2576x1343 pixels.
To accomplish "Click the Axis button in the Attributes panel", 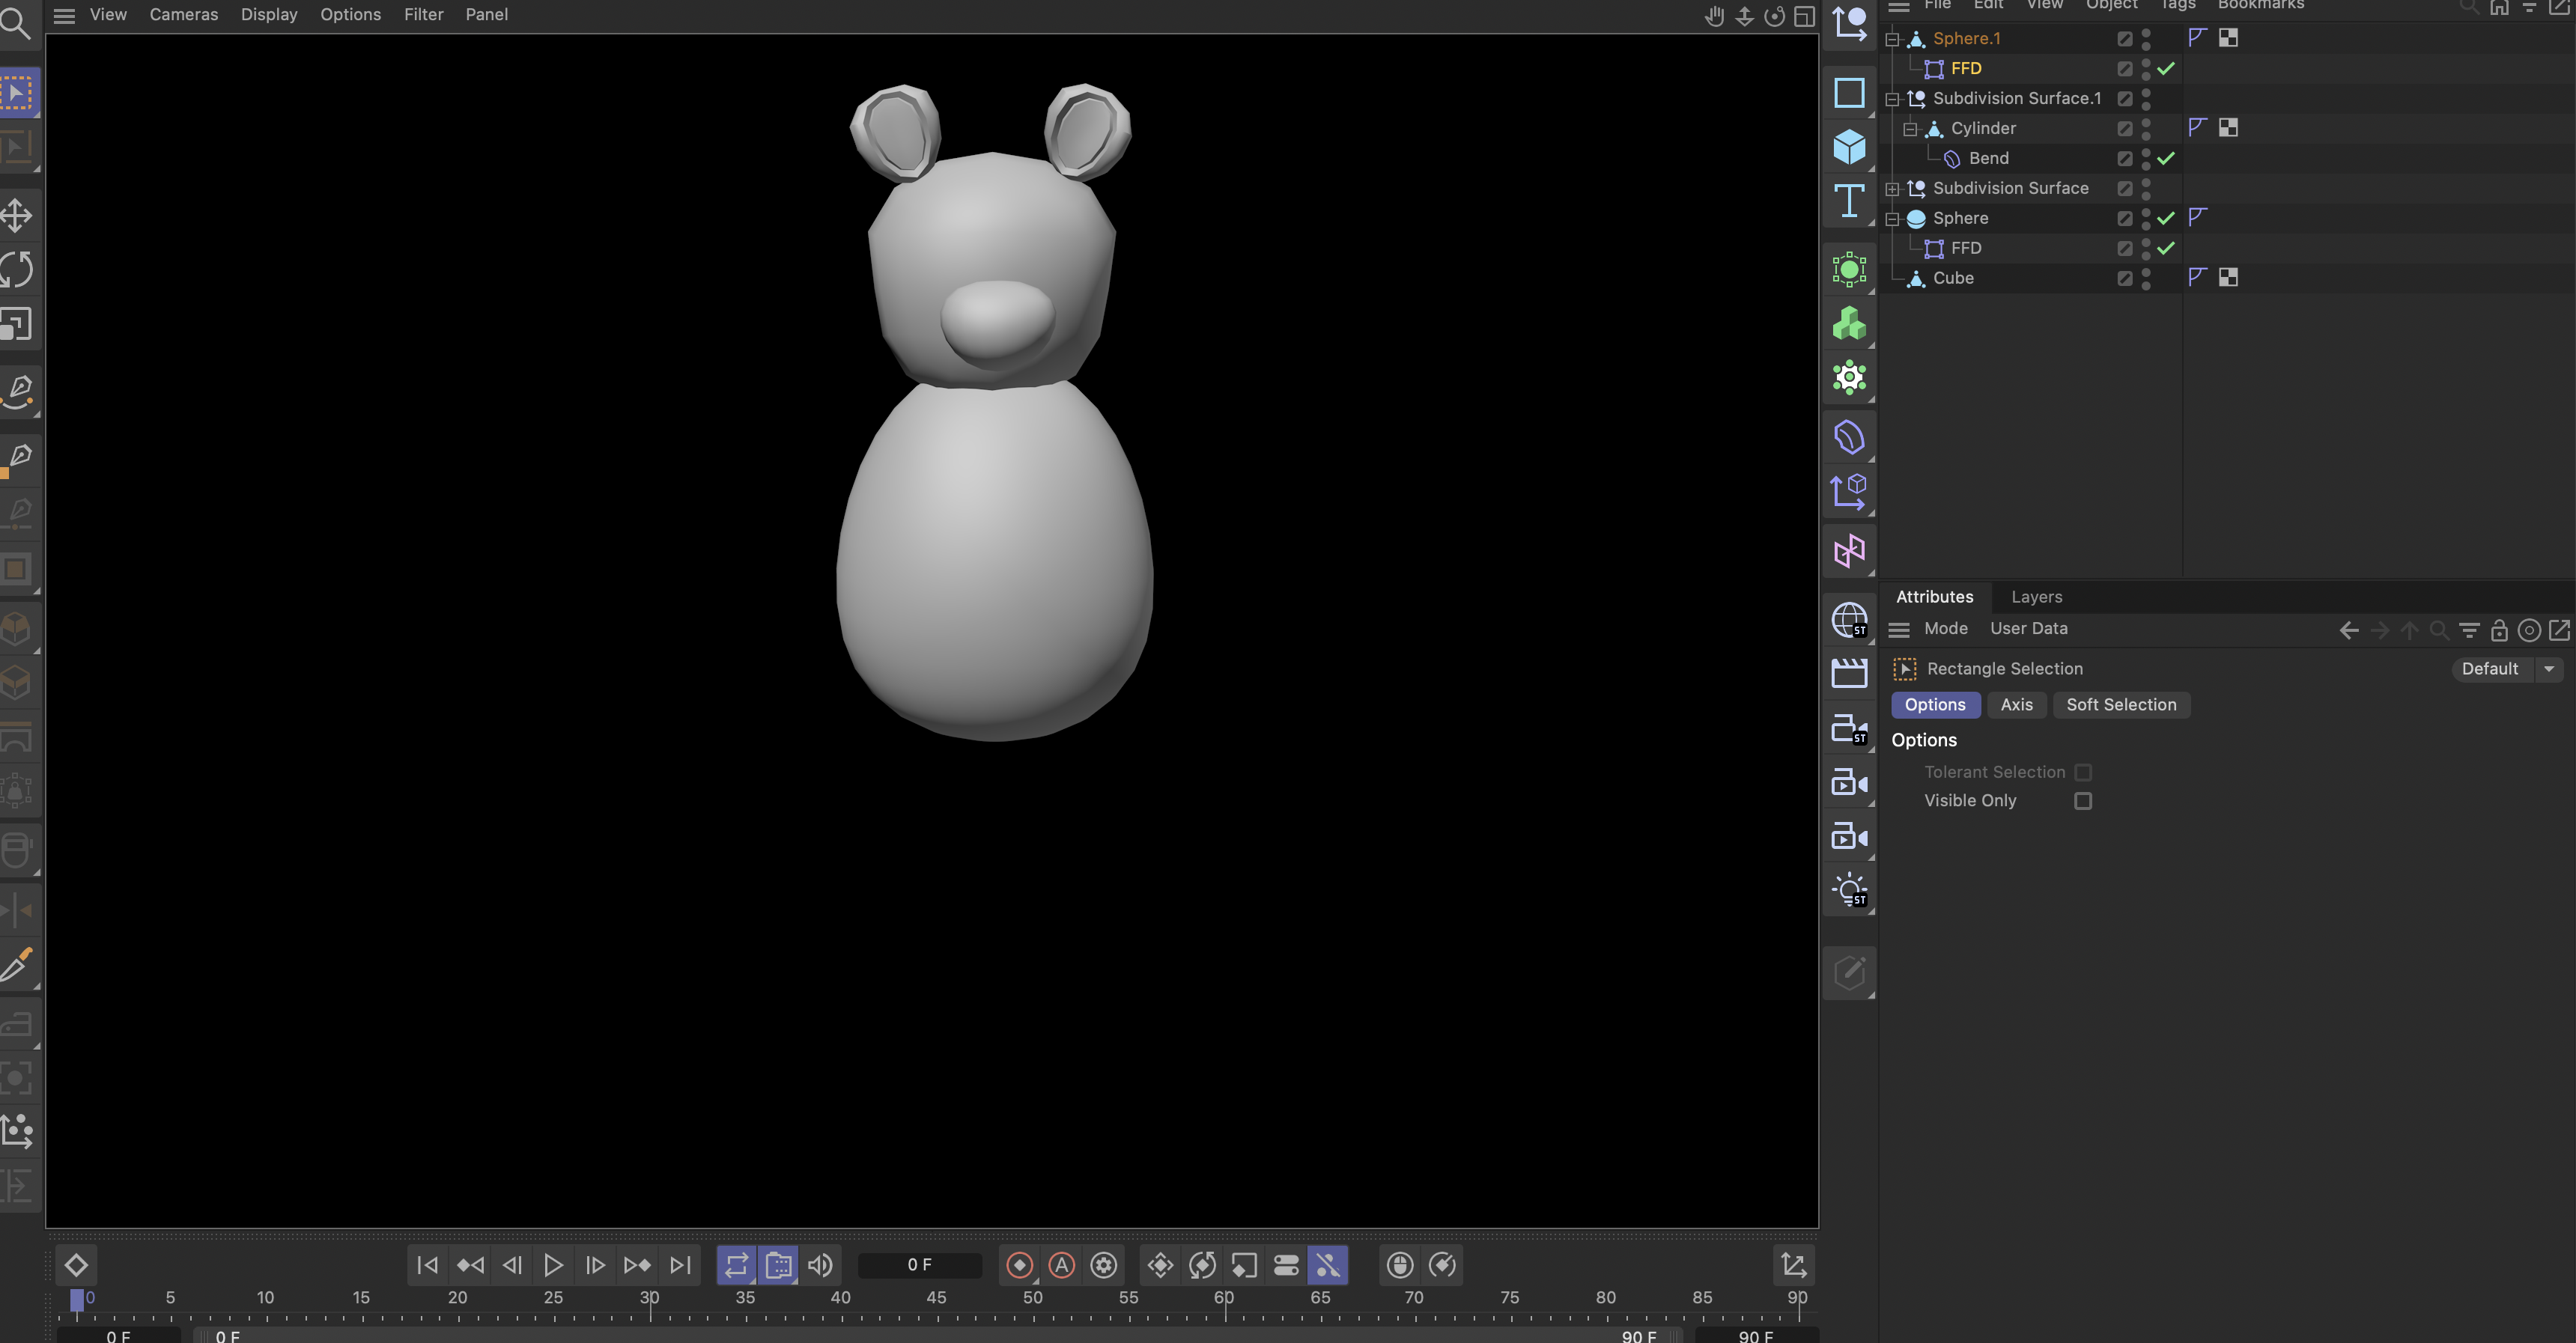I will pyautogui.click(x=2016, y=704).
